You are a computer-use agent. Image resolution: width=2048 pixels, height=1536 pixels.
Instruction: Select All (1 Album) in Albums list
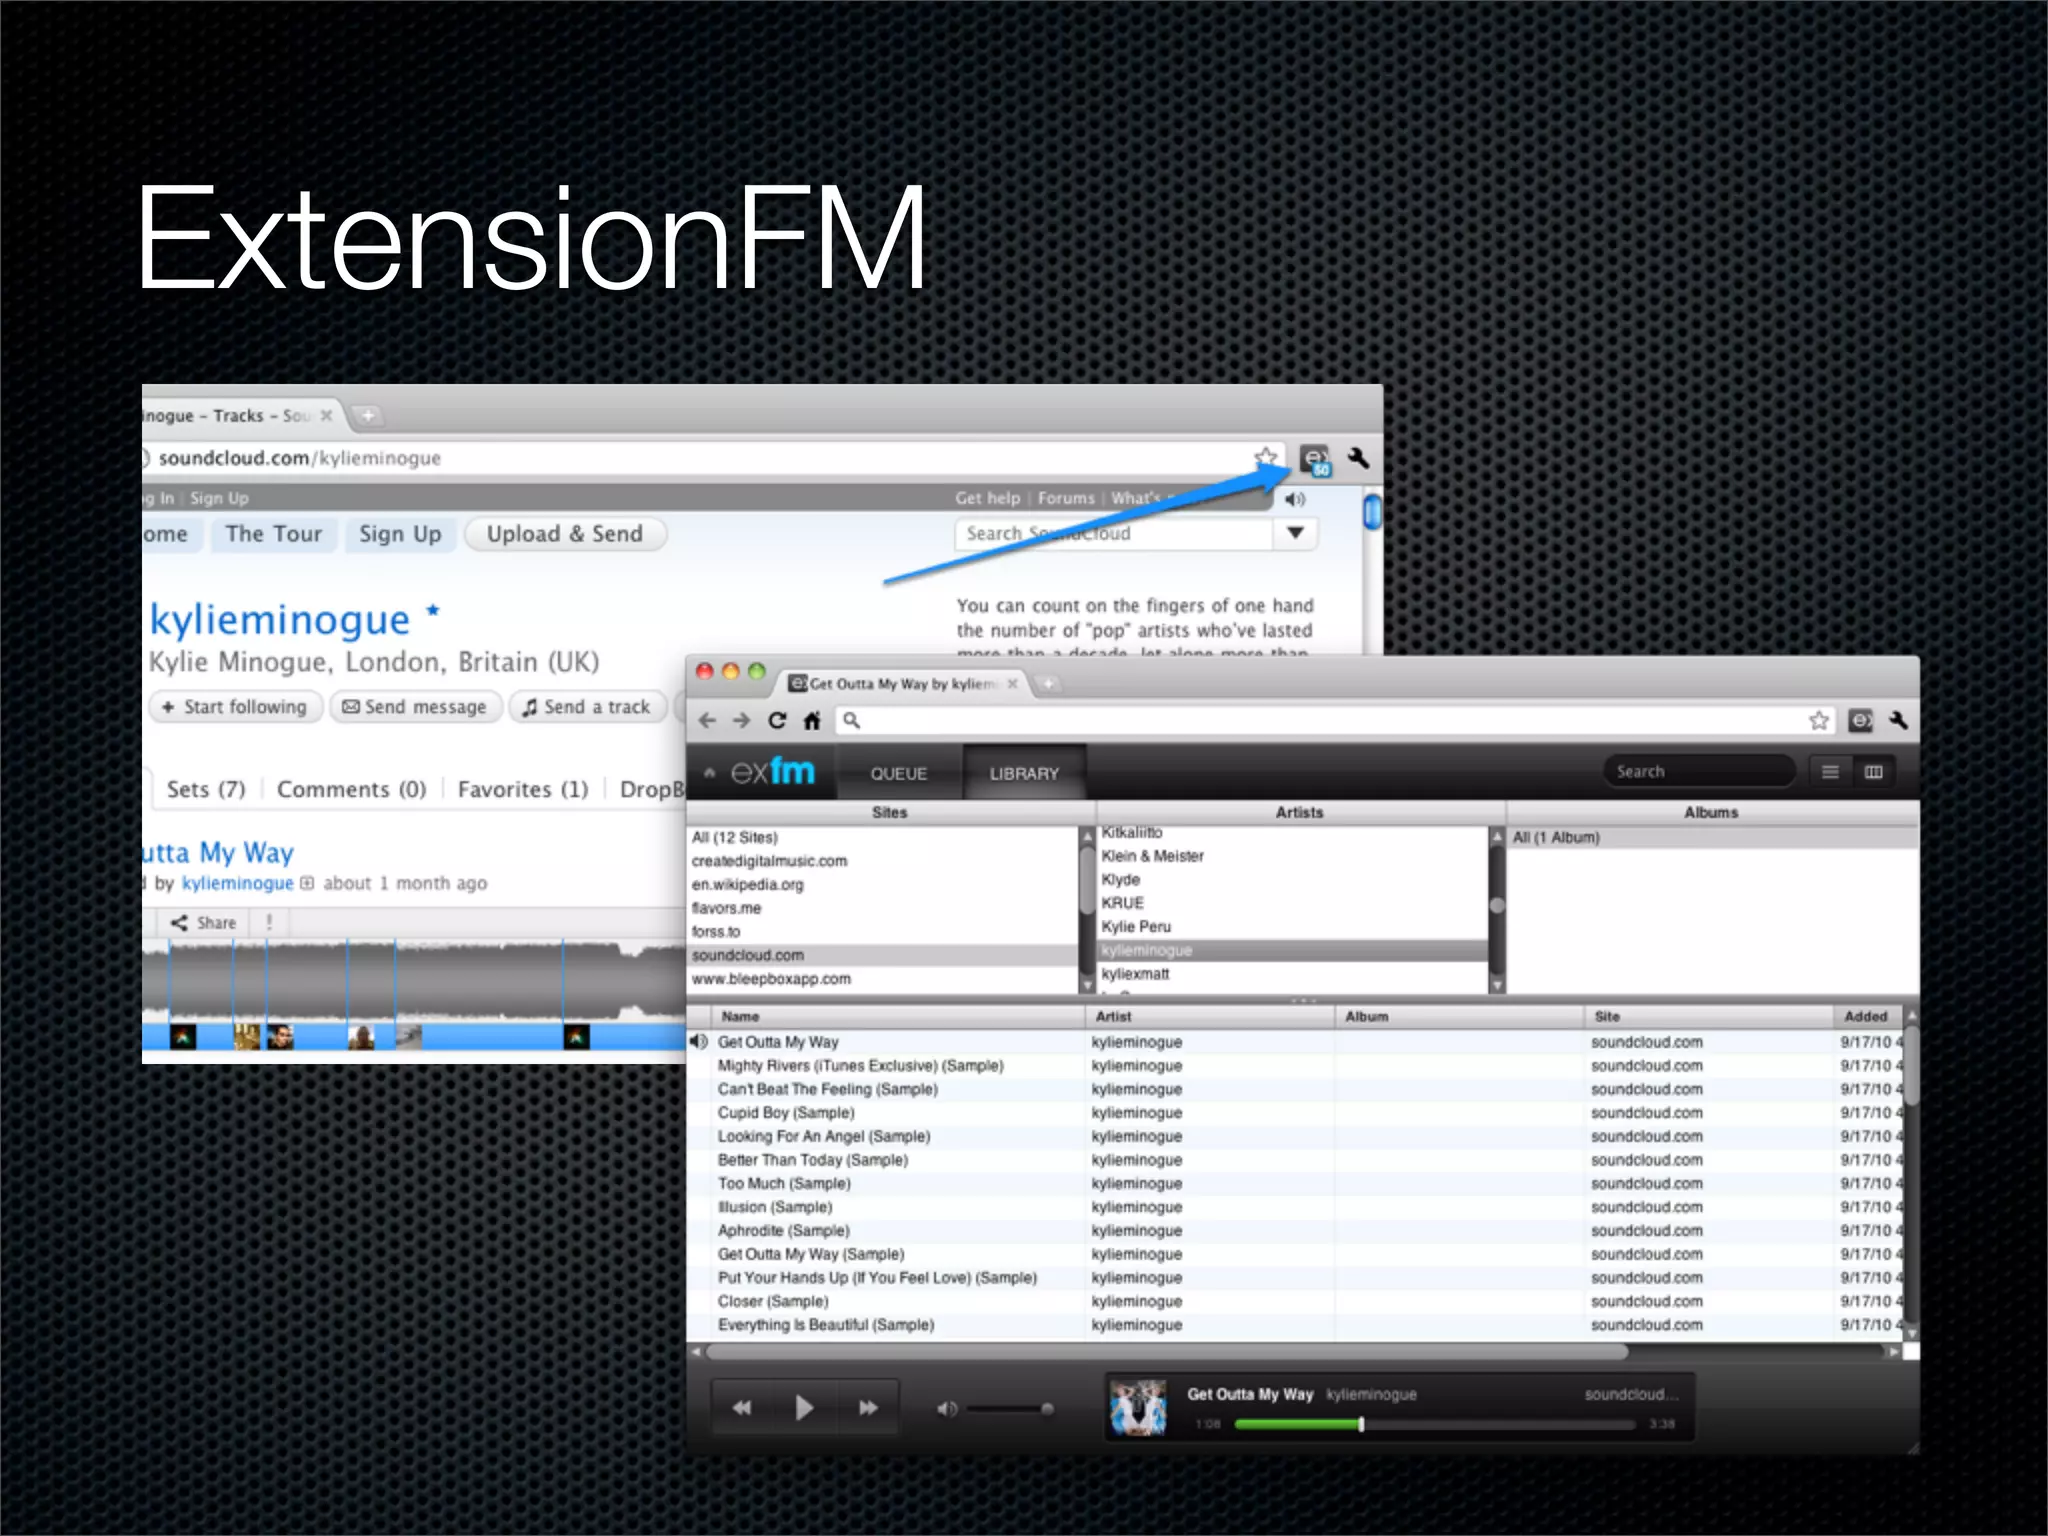point(1712,837)
